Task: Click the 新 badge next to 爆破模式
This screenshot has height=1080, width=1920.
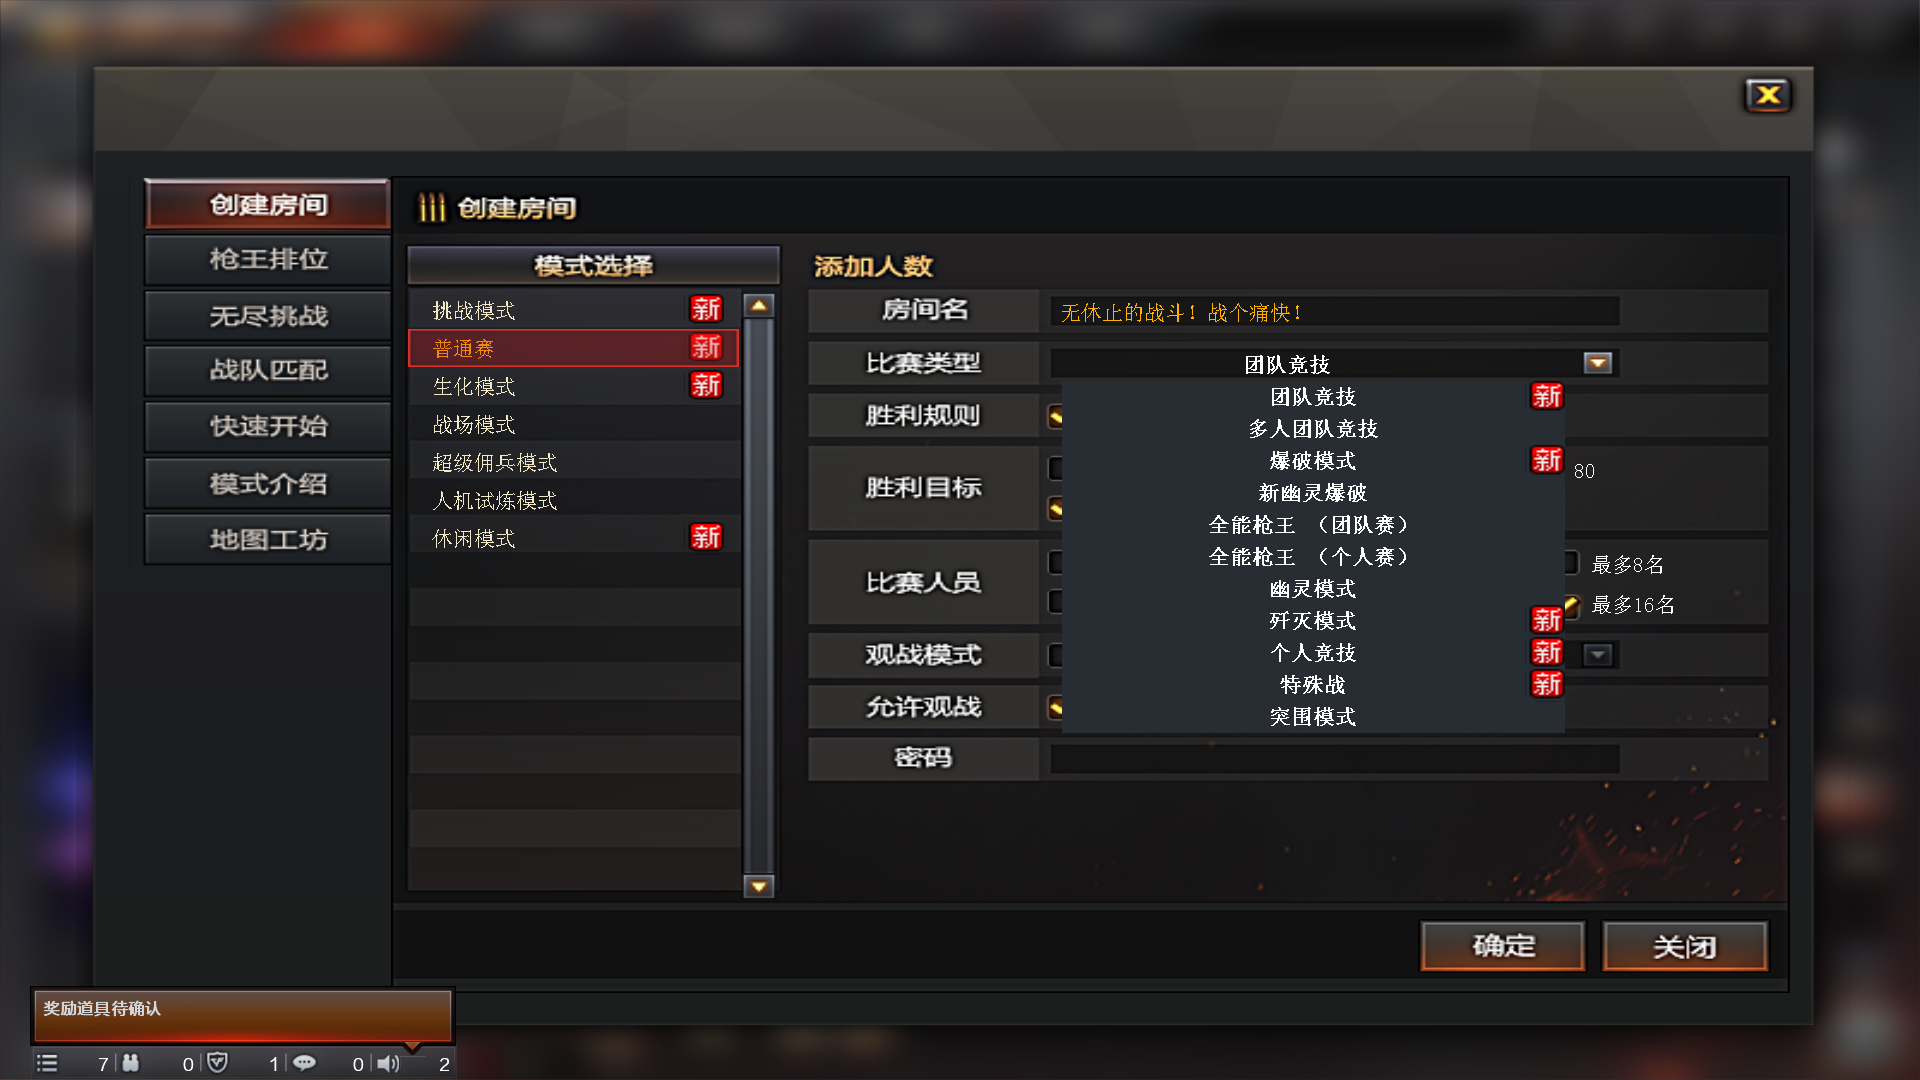Action: pyautogui.click(x=1546, y=460)
